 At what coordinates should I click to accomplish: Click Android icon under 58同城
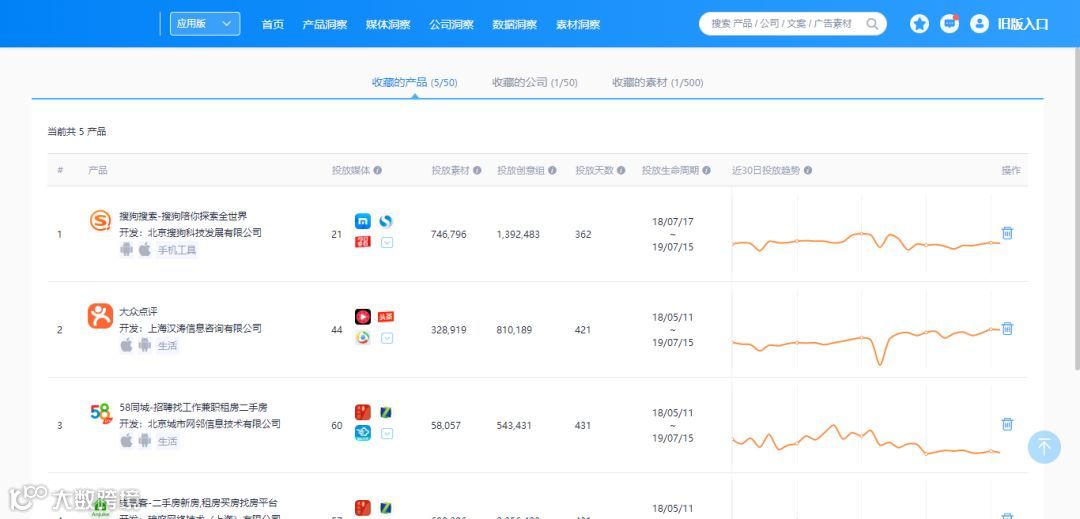(145, 441)
